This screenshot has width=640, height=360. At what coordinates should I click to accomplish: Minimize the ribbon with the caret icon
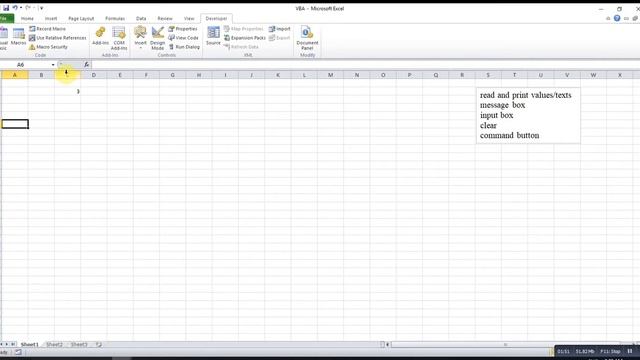coord(608,18)
